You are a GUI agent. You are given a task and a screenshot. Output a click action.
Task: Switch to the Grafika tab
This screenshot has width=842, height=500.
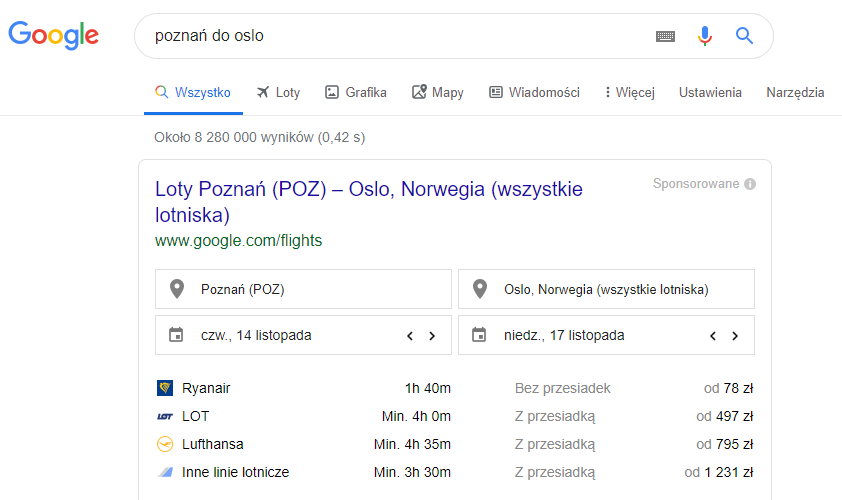[x=356, y=93]
